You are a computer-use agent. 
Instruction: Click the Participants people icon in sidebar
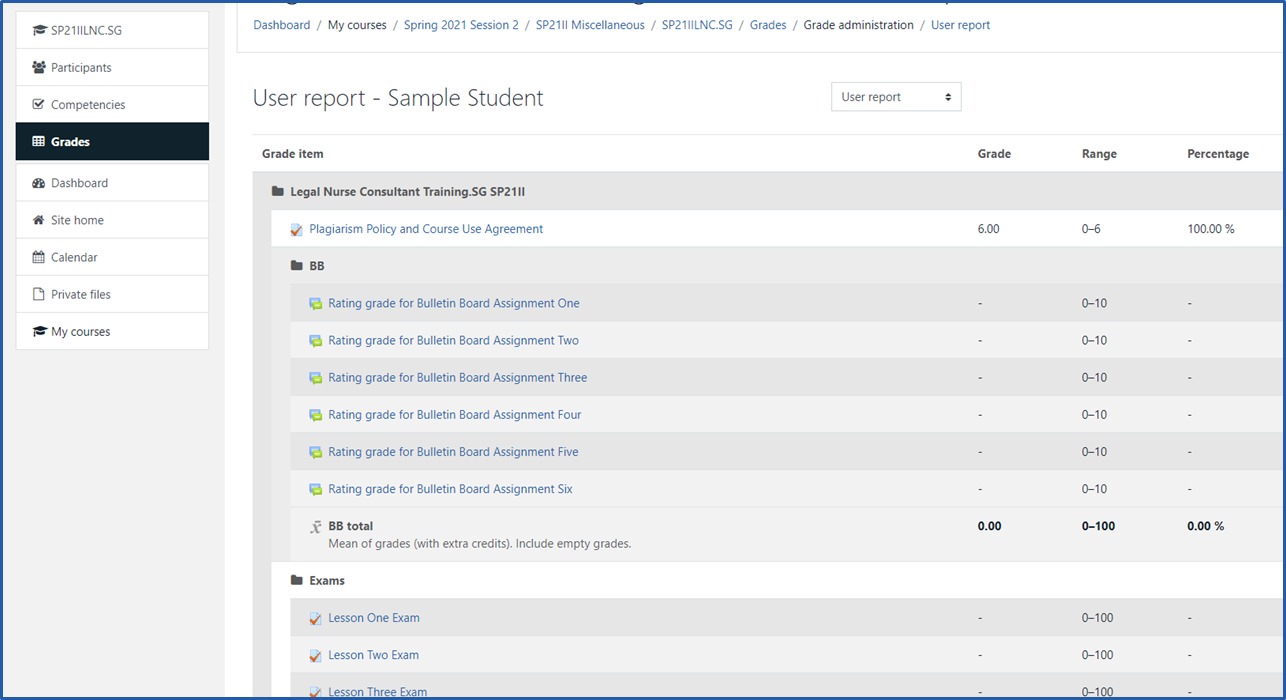[x=39, y=68]
